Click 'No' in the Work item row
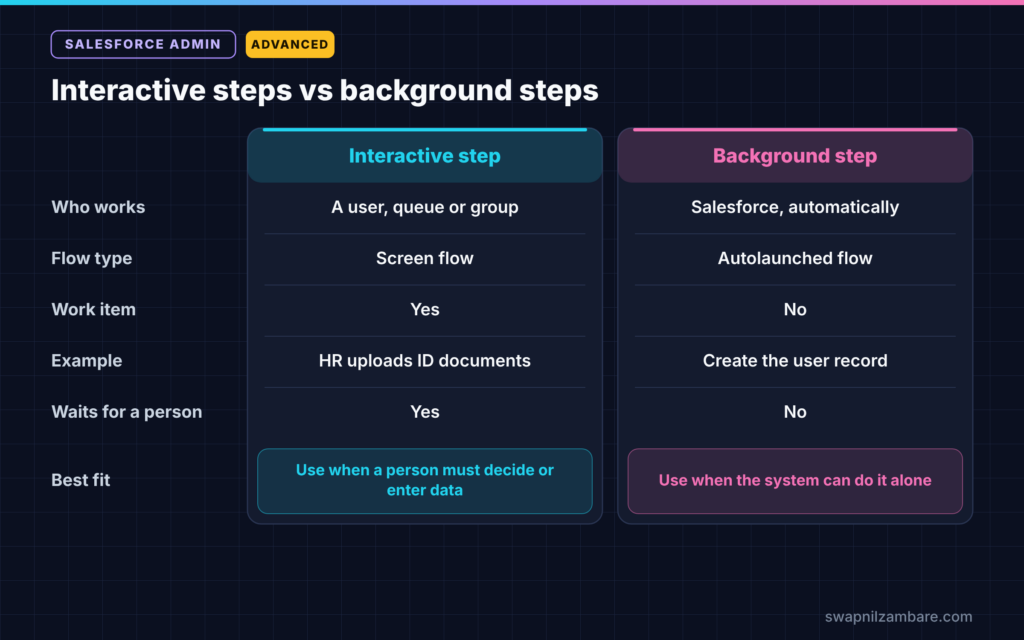The width and height of the screenshot is (1024, 640). (x=795, y=310)
